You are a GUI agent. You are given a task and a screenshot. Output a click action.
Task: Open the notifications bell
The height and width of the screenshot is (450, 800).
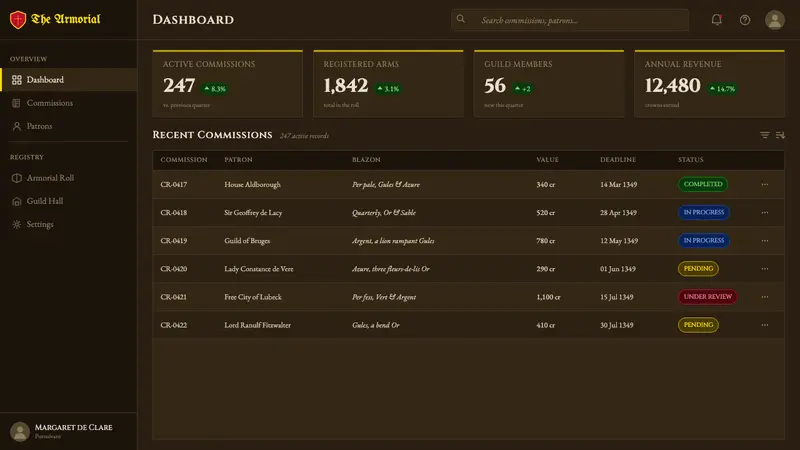click(716, 20)
